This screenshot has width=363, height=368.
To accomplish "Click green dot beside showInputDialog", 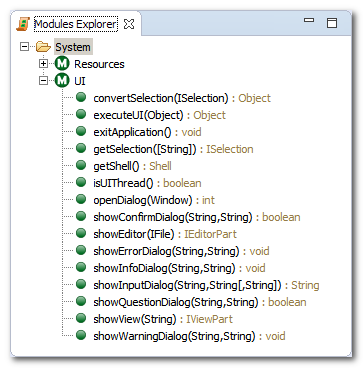I will (81, 284).
